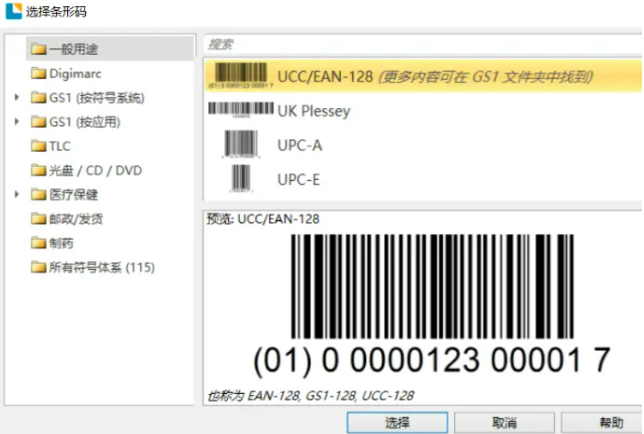Click the 光盘 / CD / DVD folder icon

click(39, 170)
